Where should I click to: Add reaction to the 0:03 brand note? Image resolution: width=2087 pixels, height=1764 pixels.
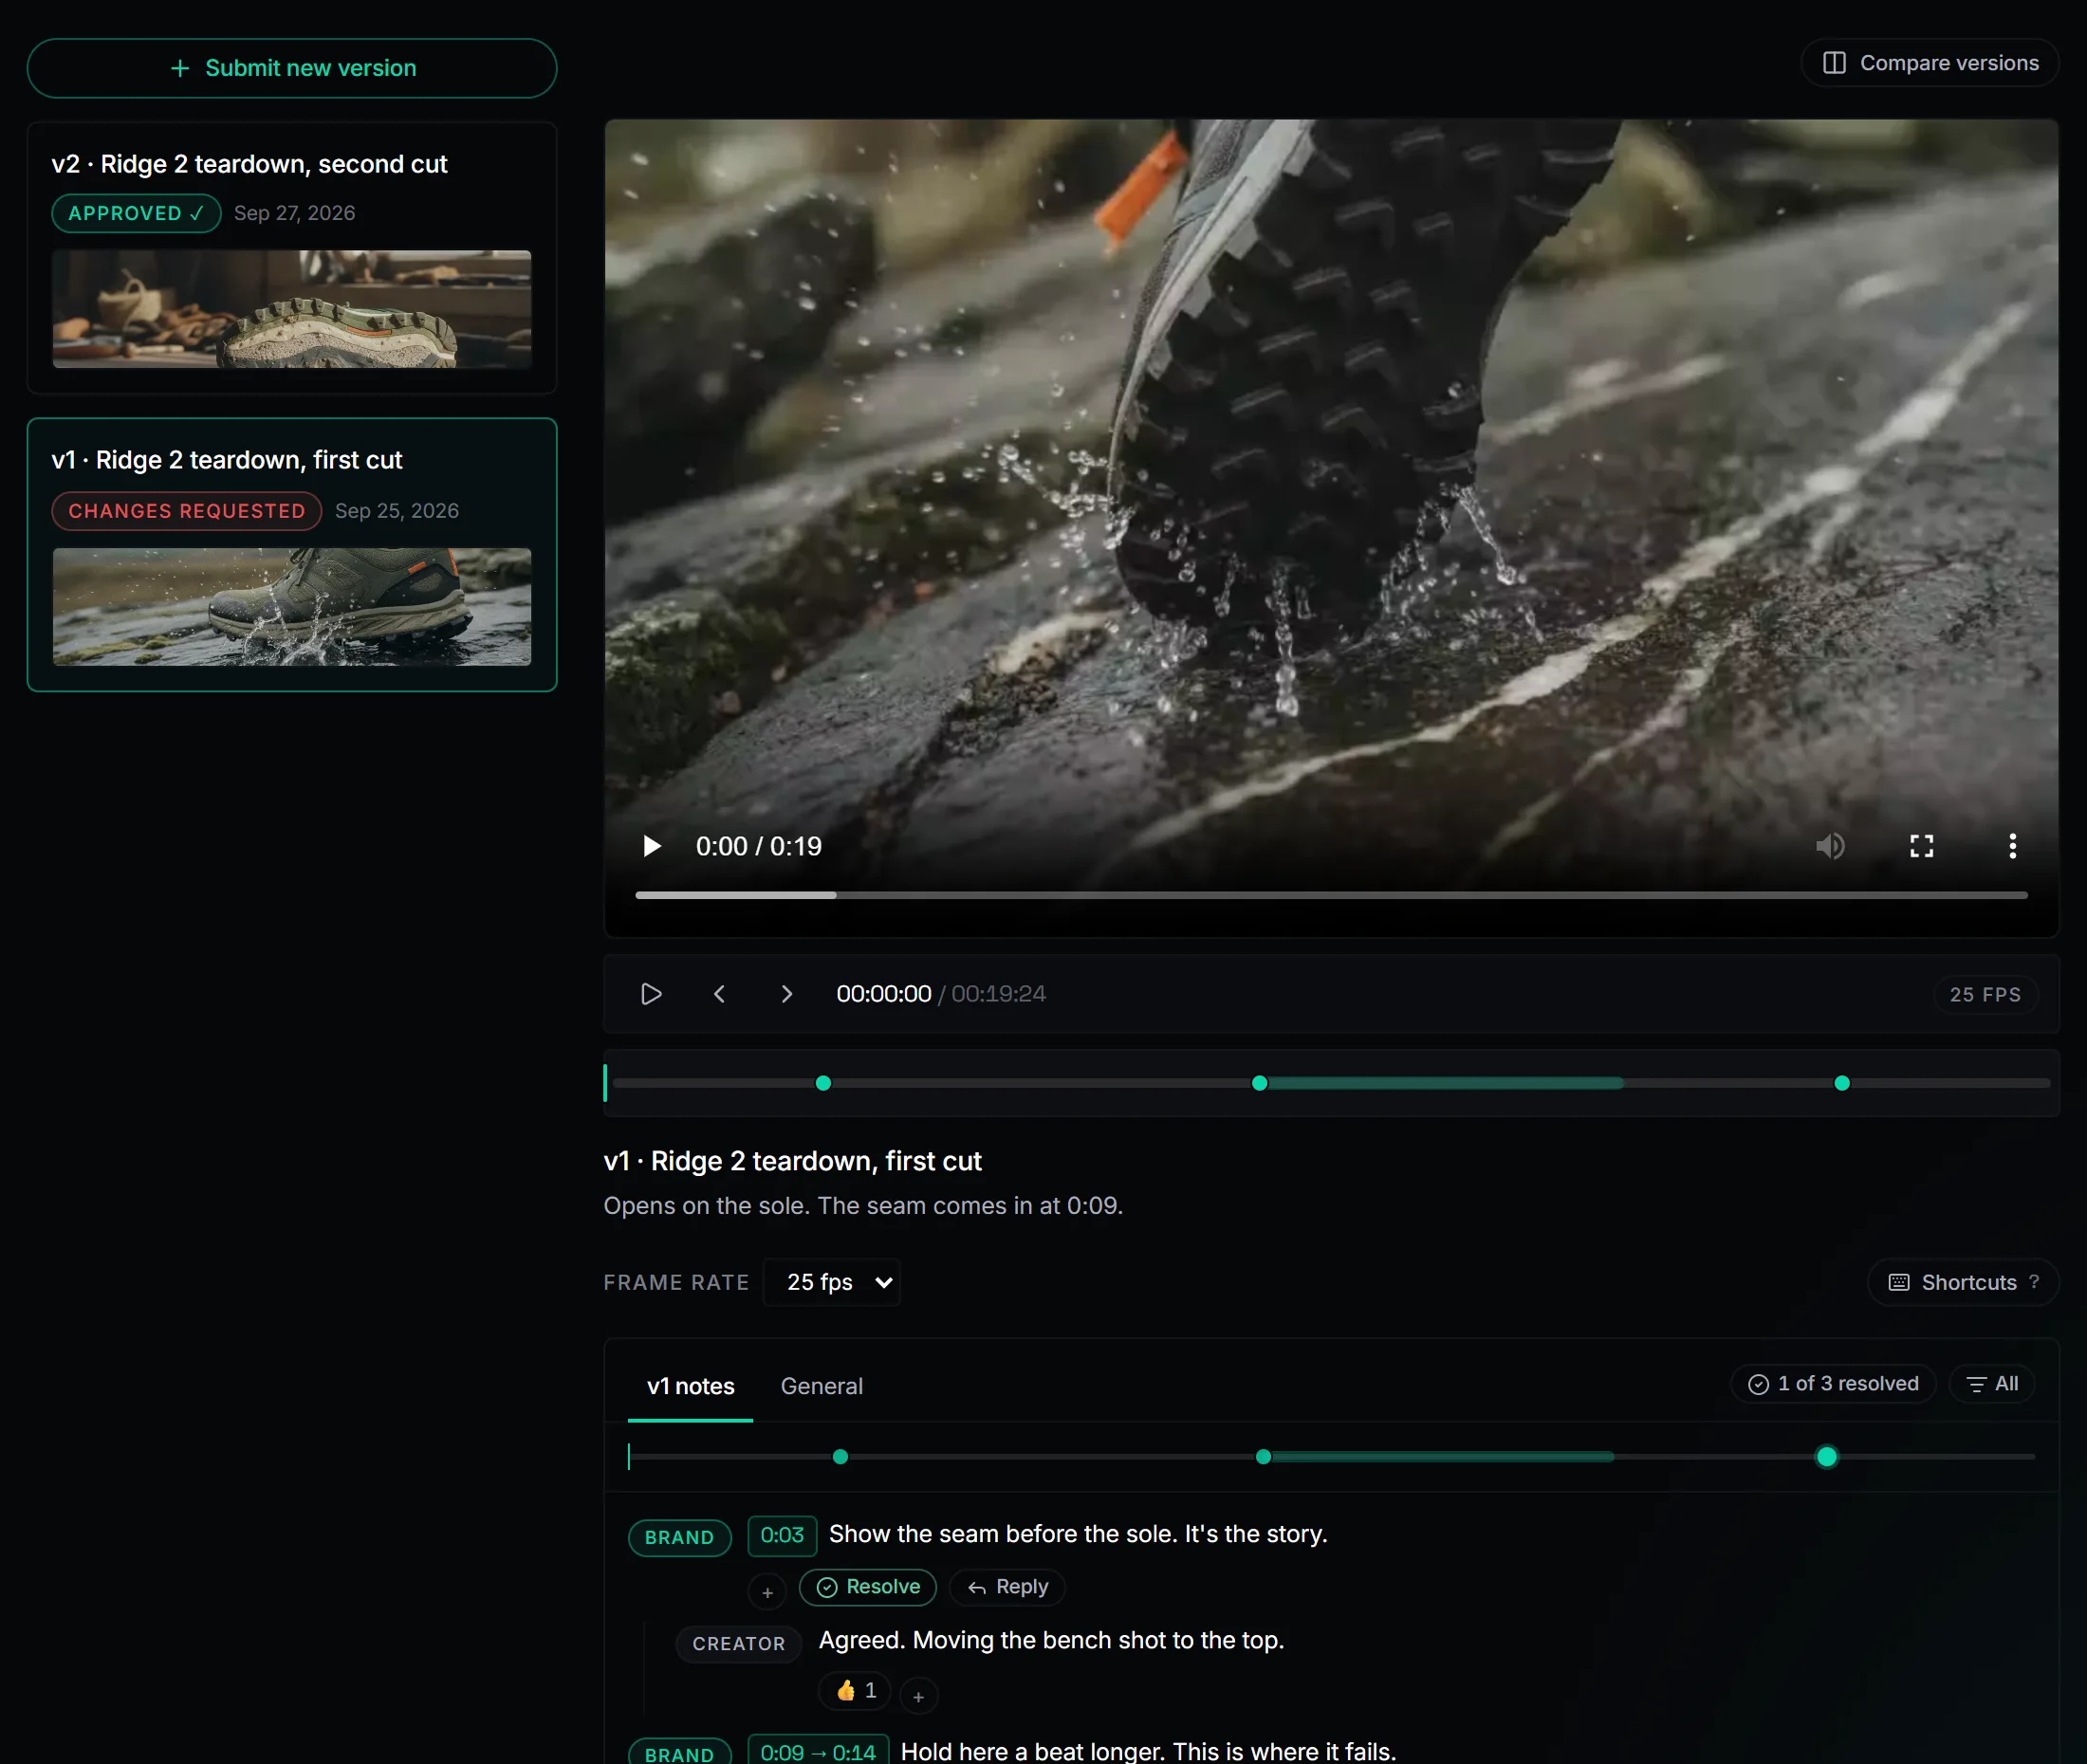(x=767, y=1592)
